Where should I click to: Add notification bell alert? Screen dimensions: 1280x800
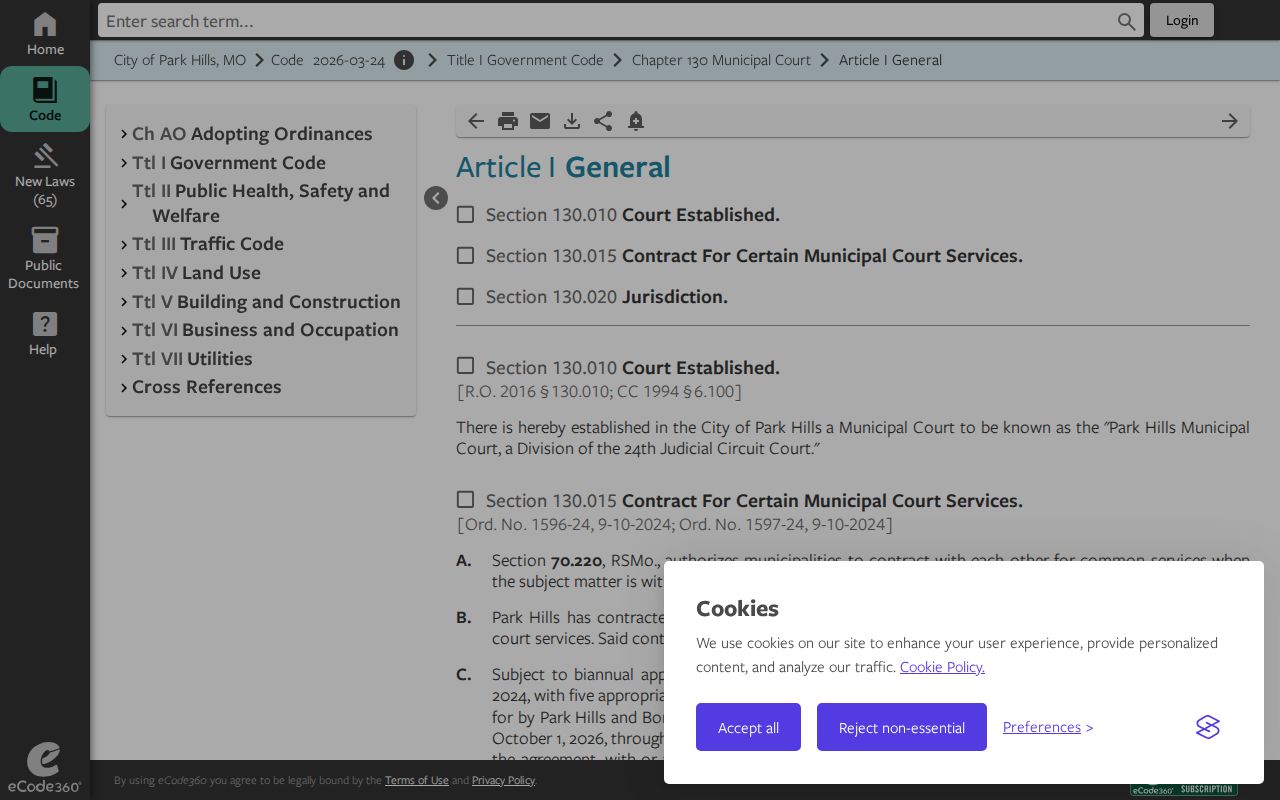coord(636,121)
